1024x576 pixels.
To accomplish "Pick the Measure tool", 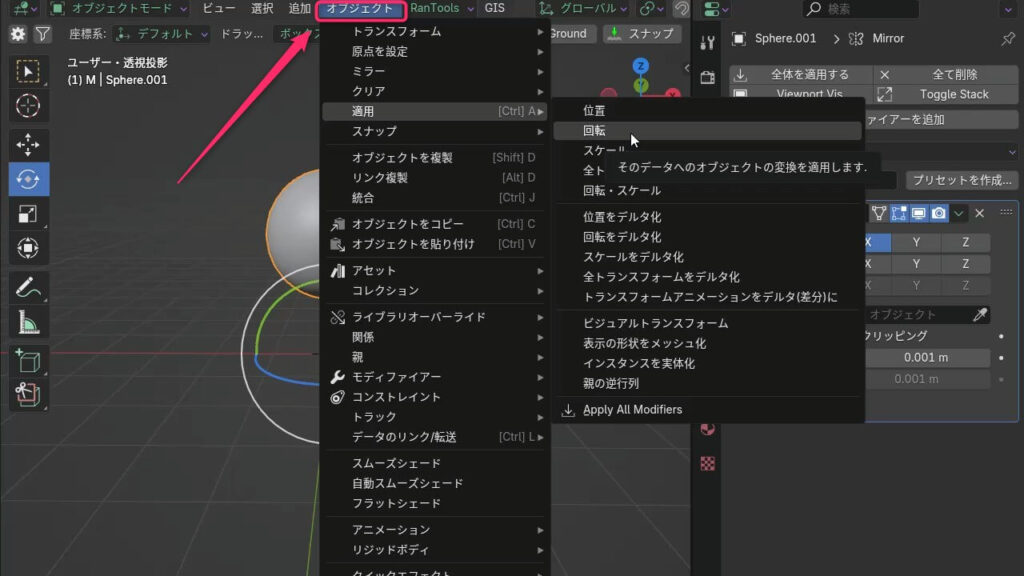I will click(x=28, y=322).
